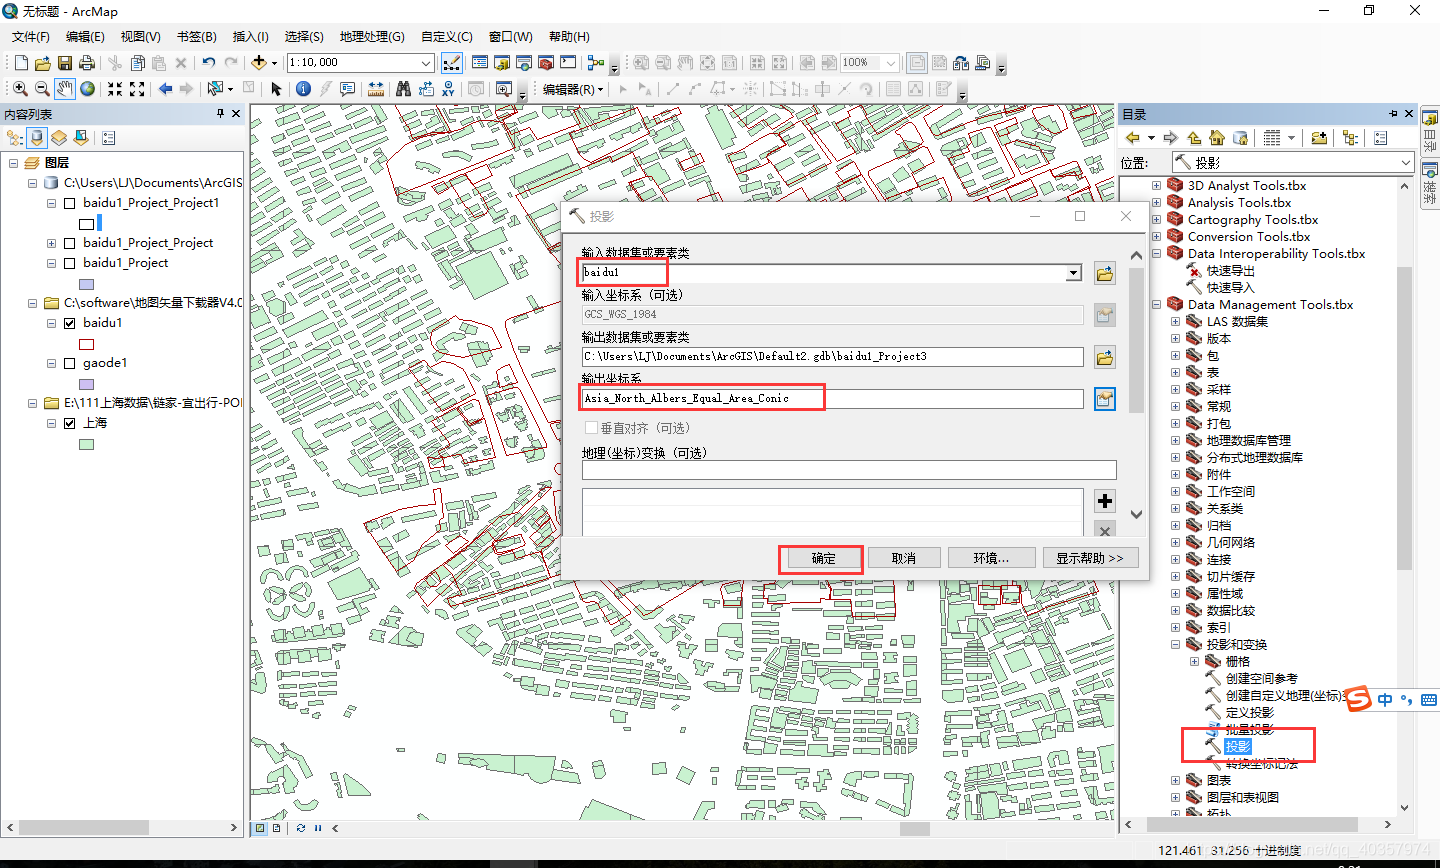Click the 取消 button
Viewport: 1440px width, 868px height.
pos(903,558)
